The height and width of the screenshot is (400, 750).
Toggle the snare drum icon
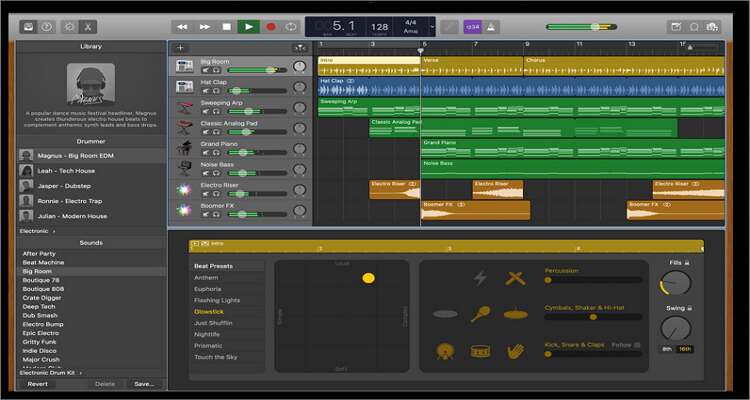click(480, 352)
